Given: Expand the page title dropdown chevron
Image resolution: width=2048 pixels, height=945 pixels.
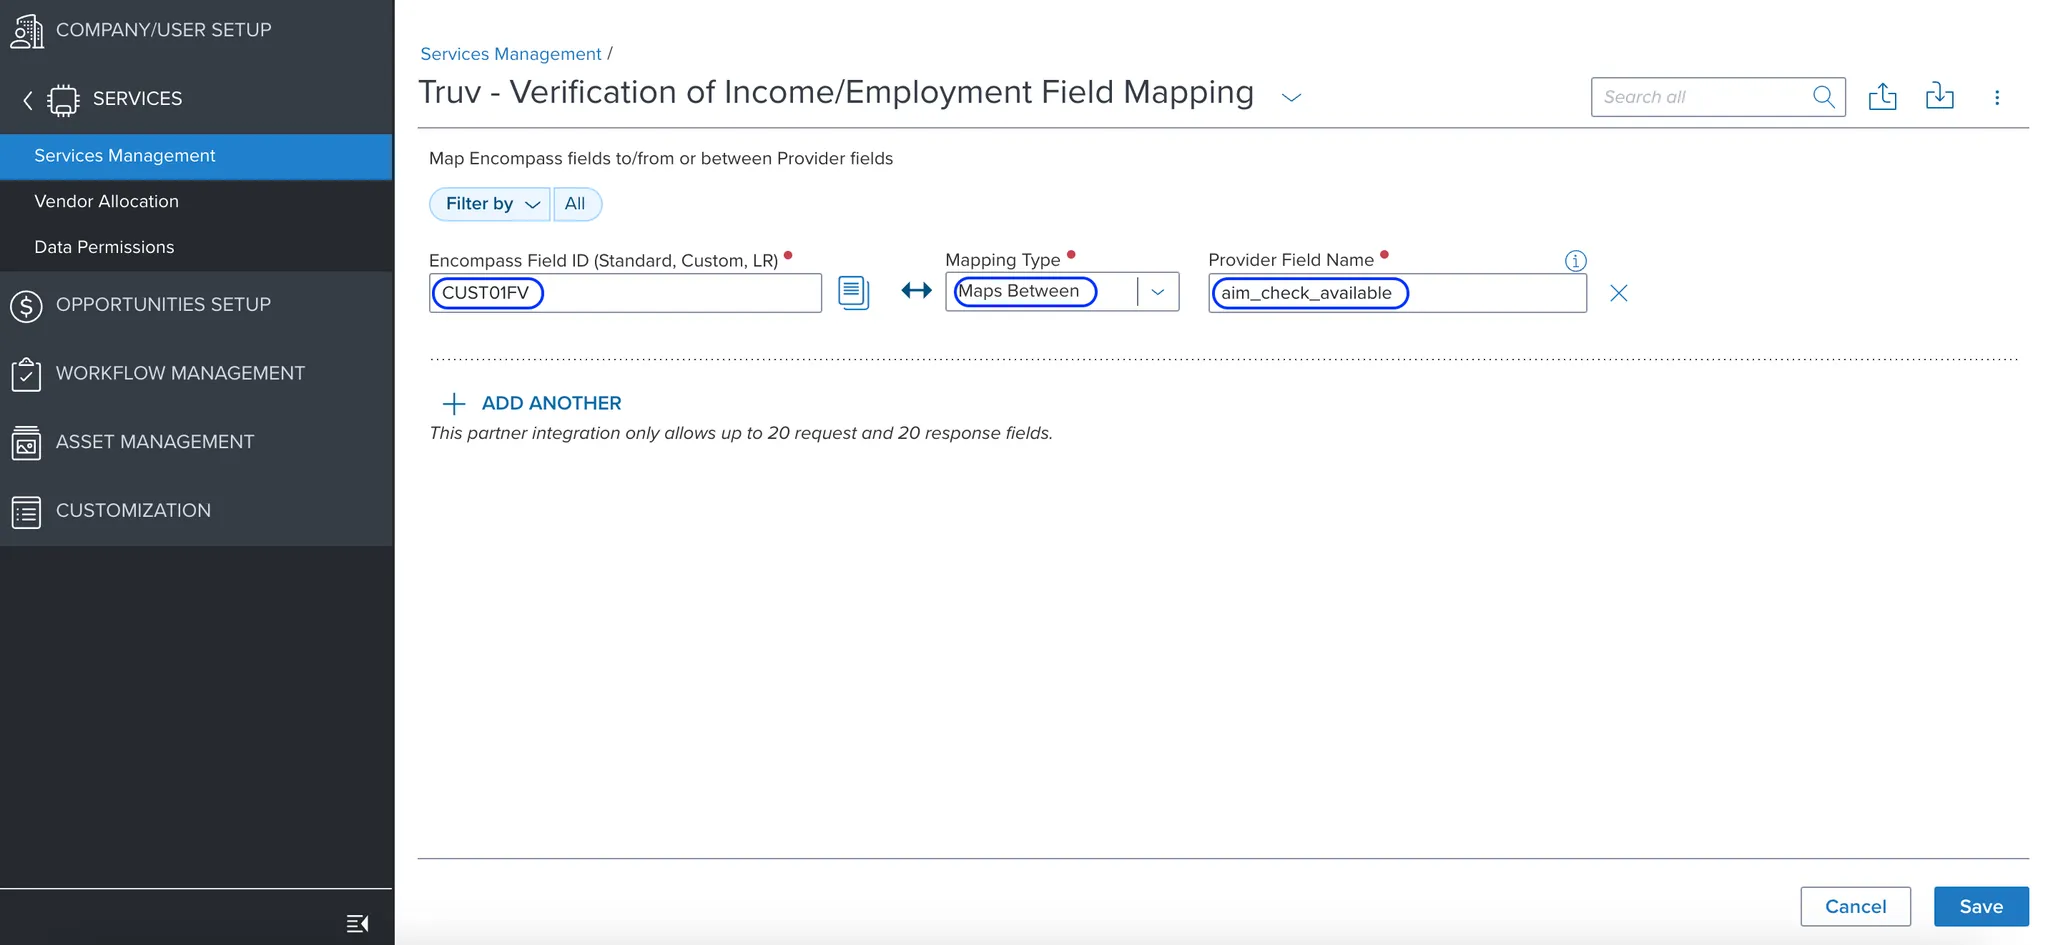Looking at the screenshot, I should [1291, 97].
